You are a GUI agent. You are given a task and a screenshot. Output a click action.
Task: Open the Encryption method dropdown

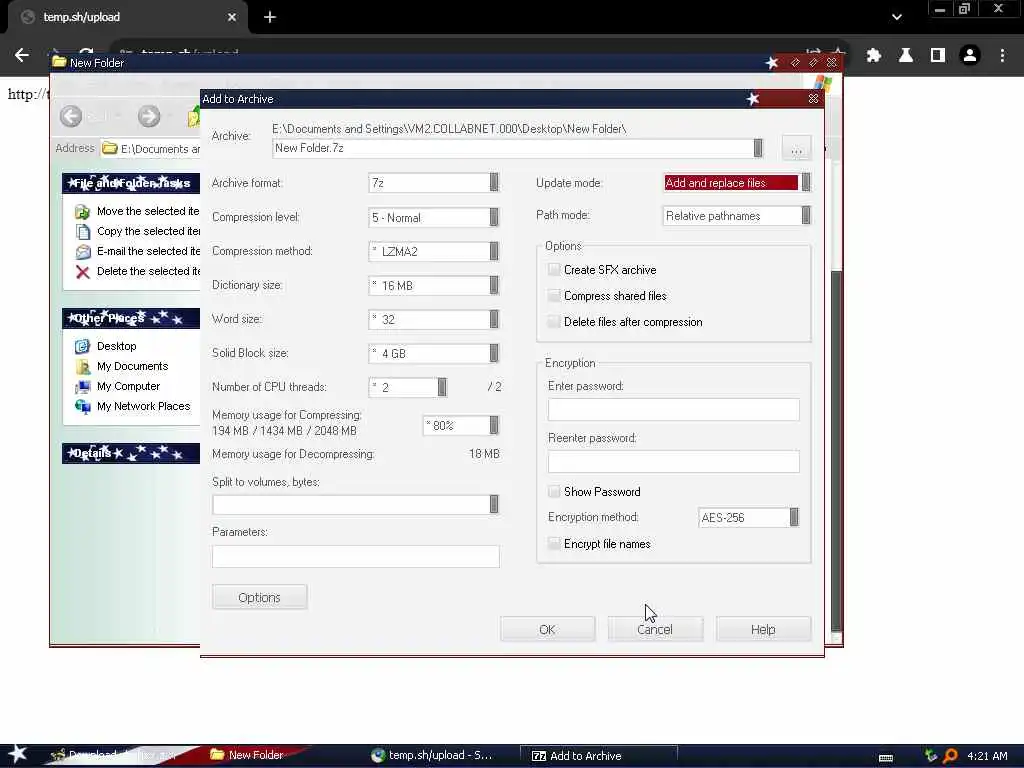794,517
